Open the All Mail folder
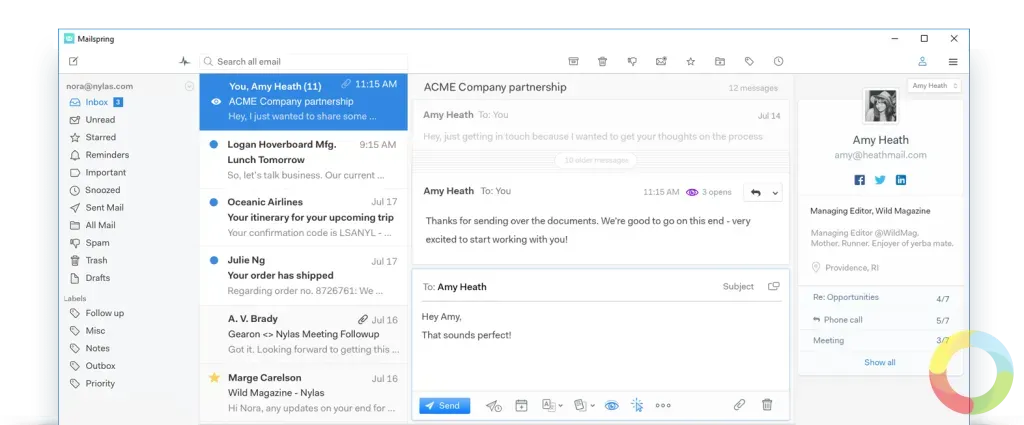 click(93, 225)
